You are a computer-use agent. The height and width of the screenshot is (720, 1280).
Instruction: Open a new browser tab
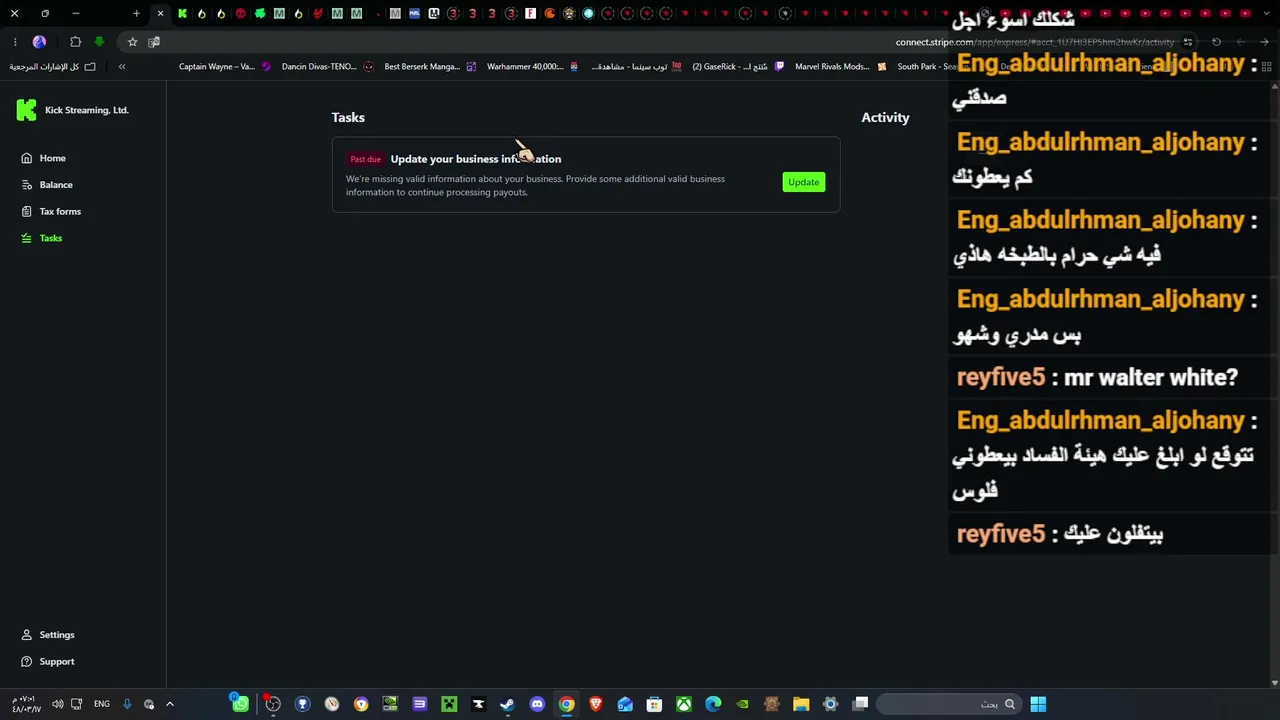click(x=136, y=14)
